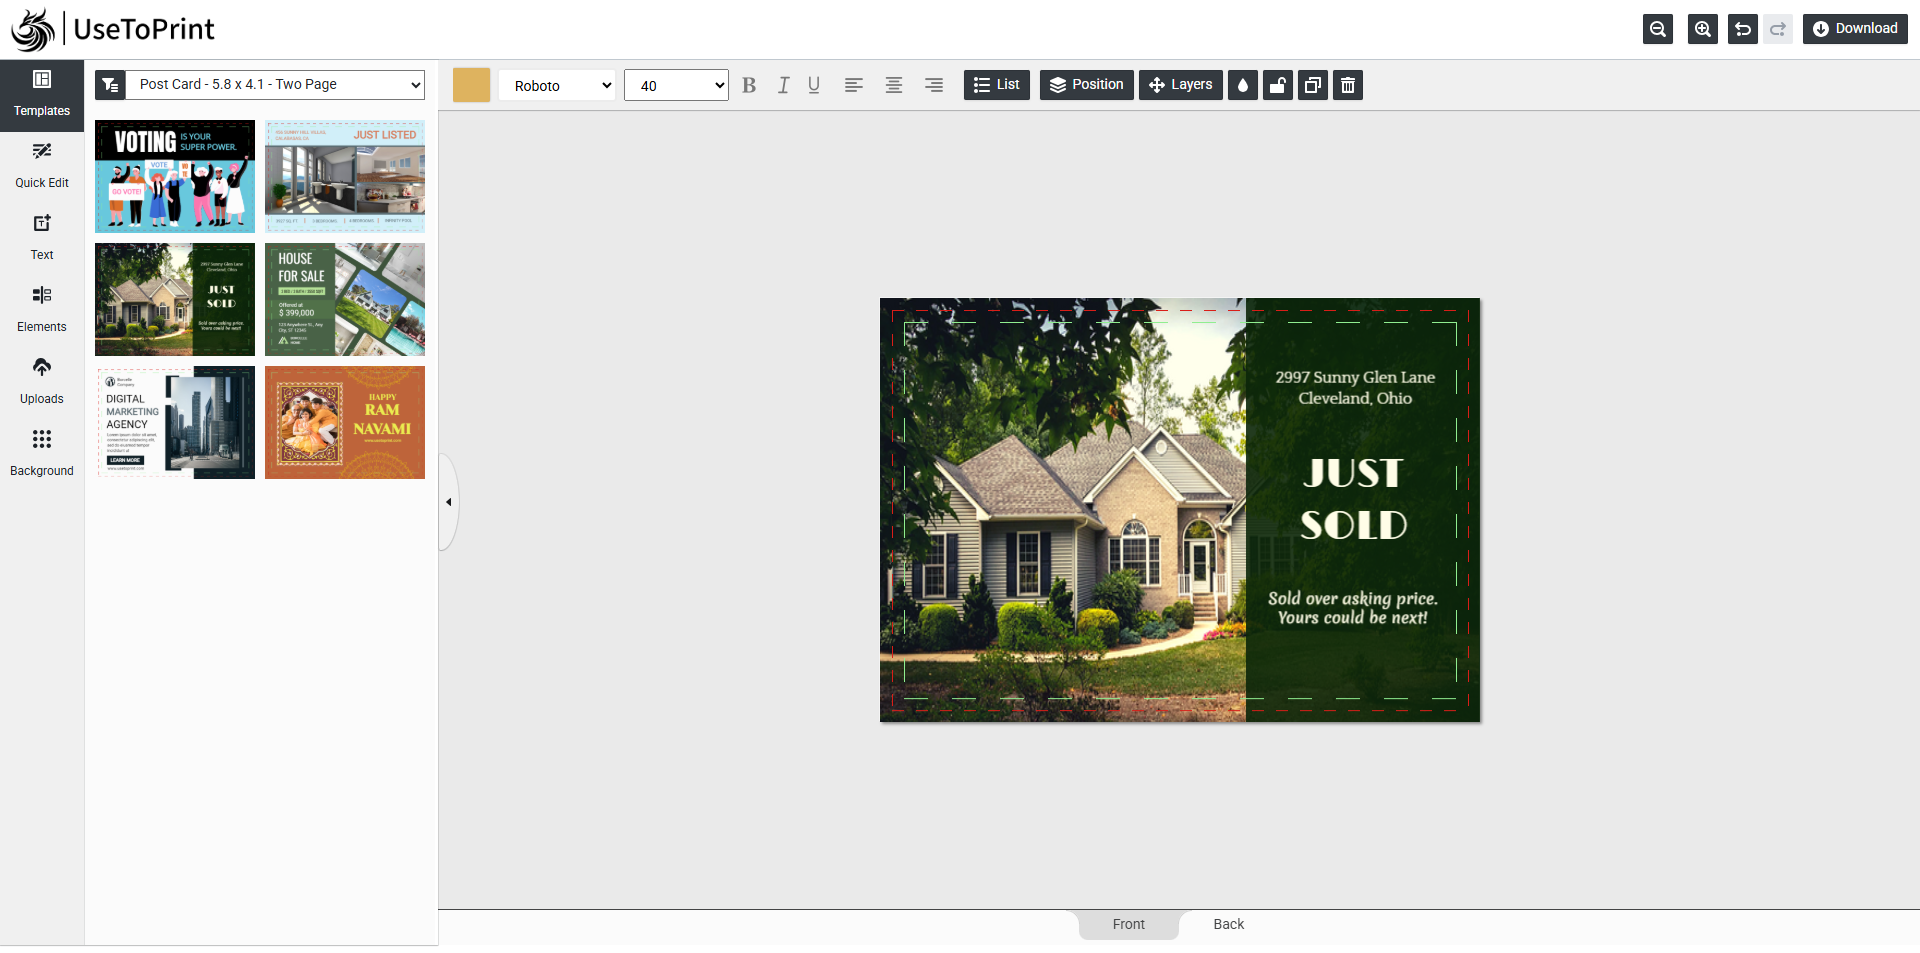Expand the Post Card template size dropdown
Viewport: 1920px width, 953px height.
click(x=275, y=85)
